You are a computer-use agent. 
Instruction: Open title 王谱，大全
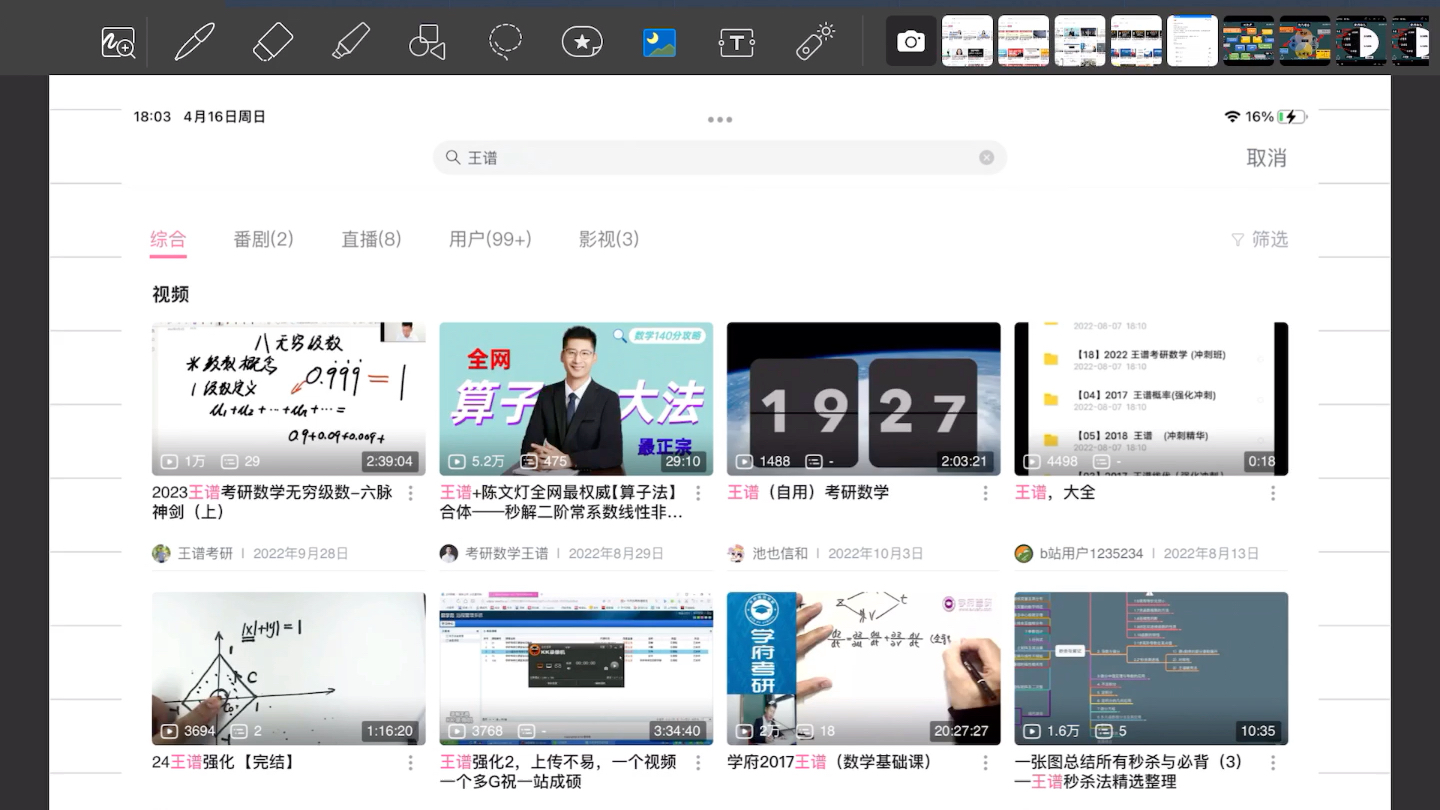coord(1055,492)
